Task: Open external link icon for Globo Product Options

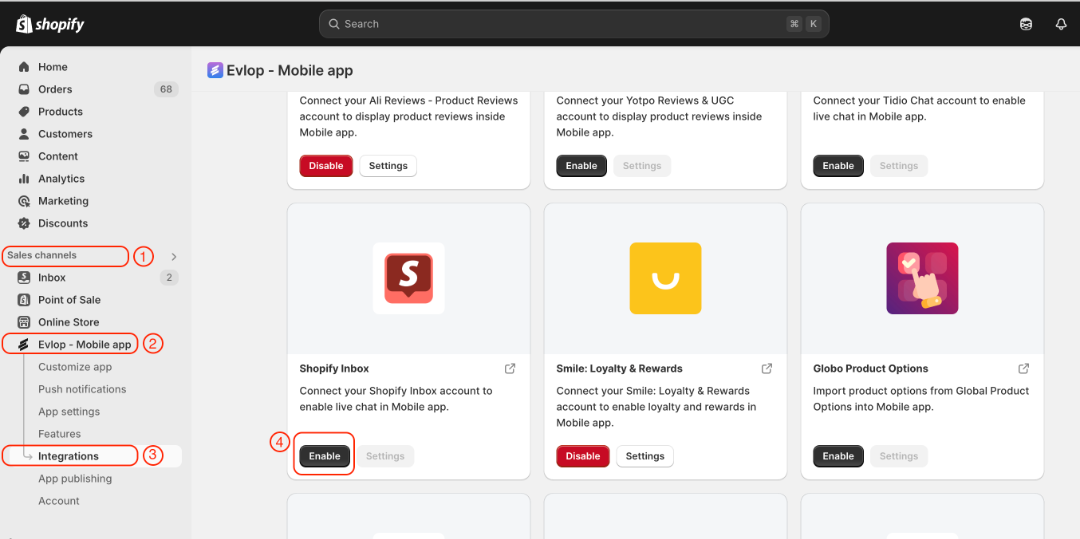Action: [x=1024, y=369]
